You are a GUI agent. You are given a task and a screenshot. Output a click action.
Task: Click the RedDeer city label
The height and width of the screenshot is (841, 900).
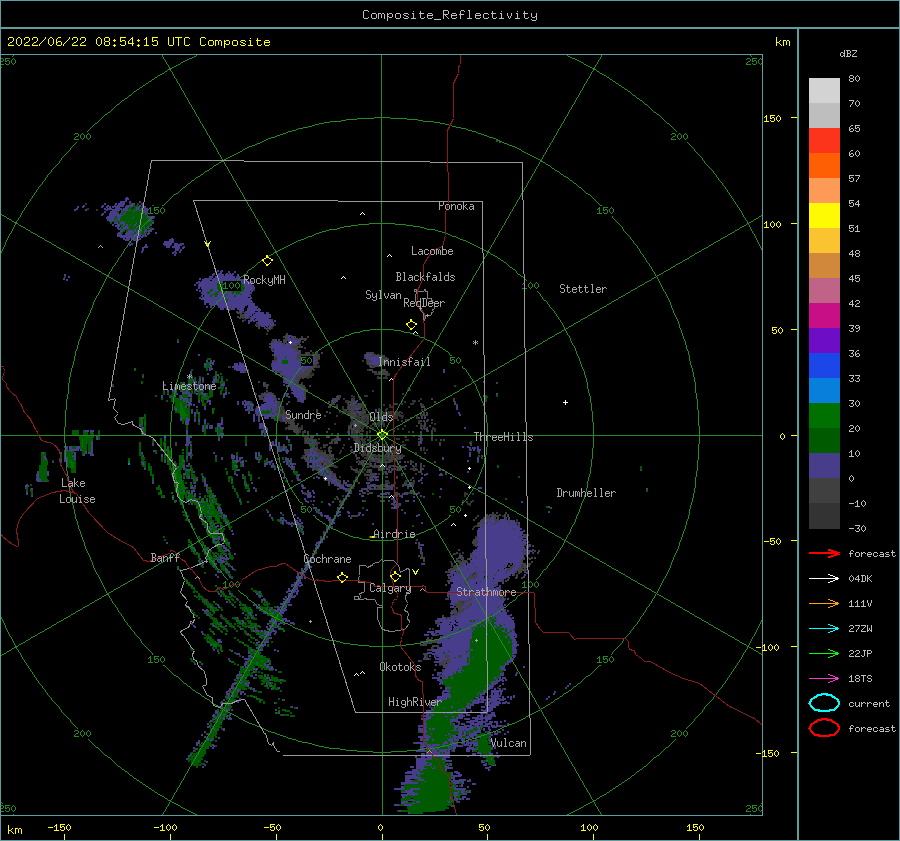tap(424, 303)
